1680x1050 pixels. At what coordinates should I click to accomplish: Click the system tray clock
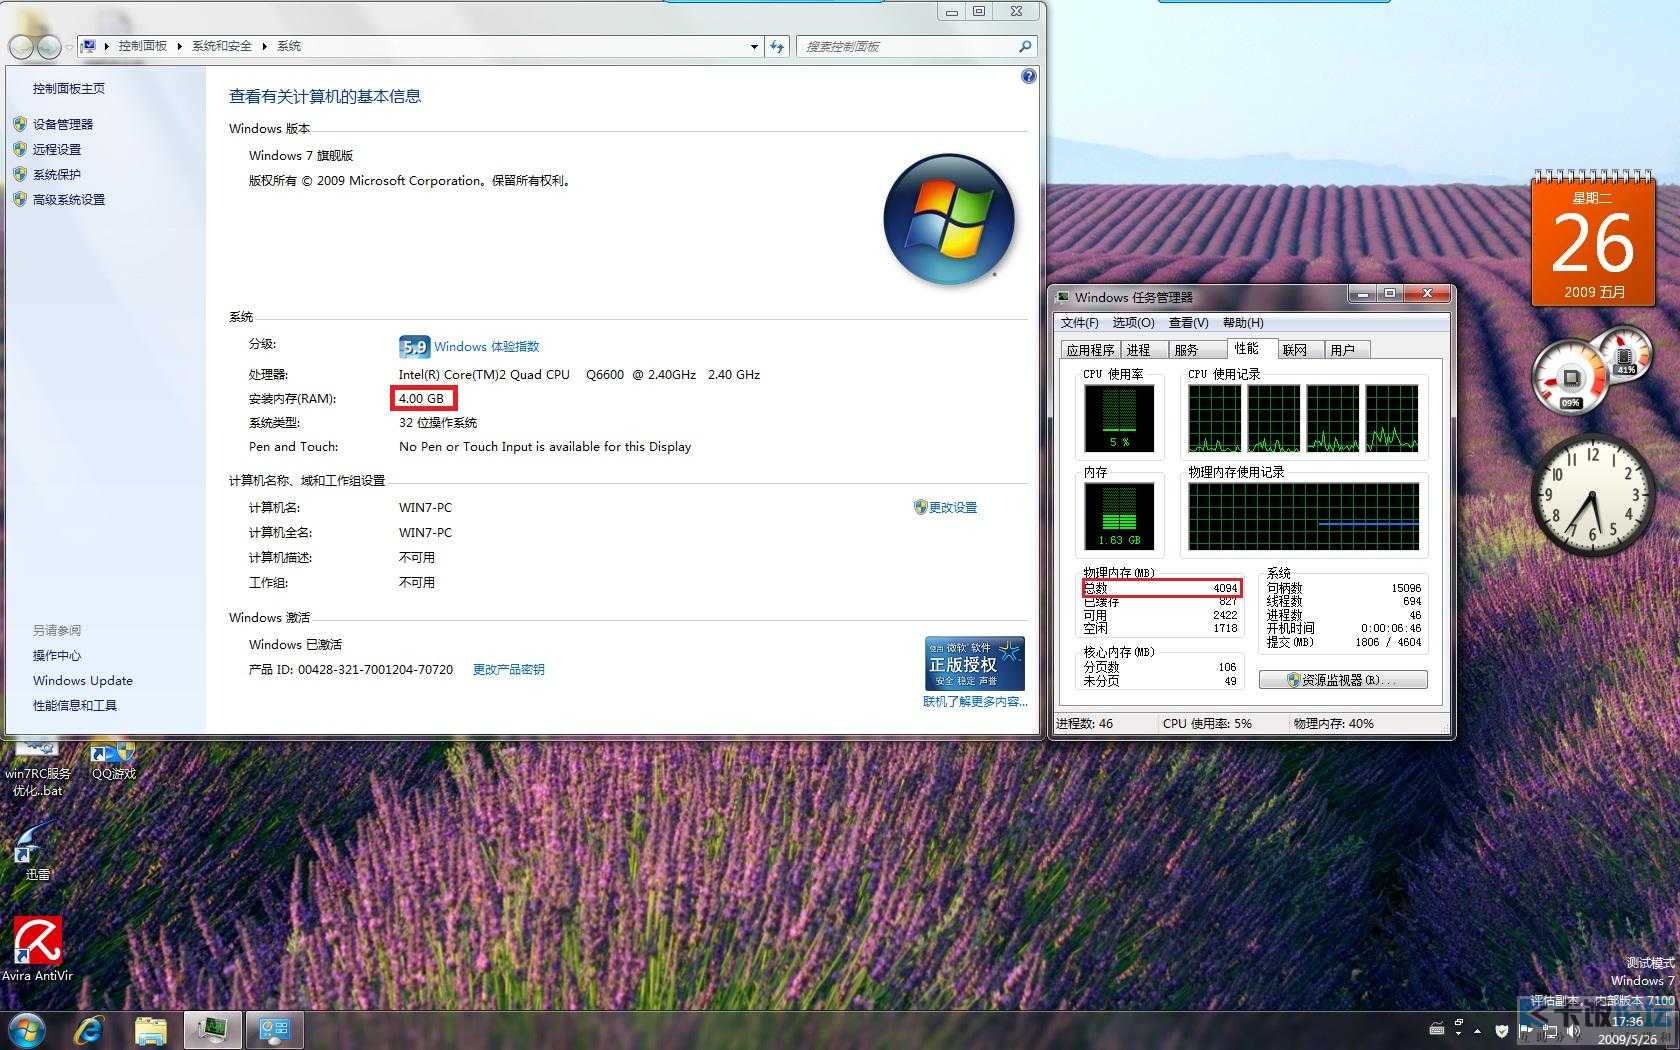[1627, 1030]
